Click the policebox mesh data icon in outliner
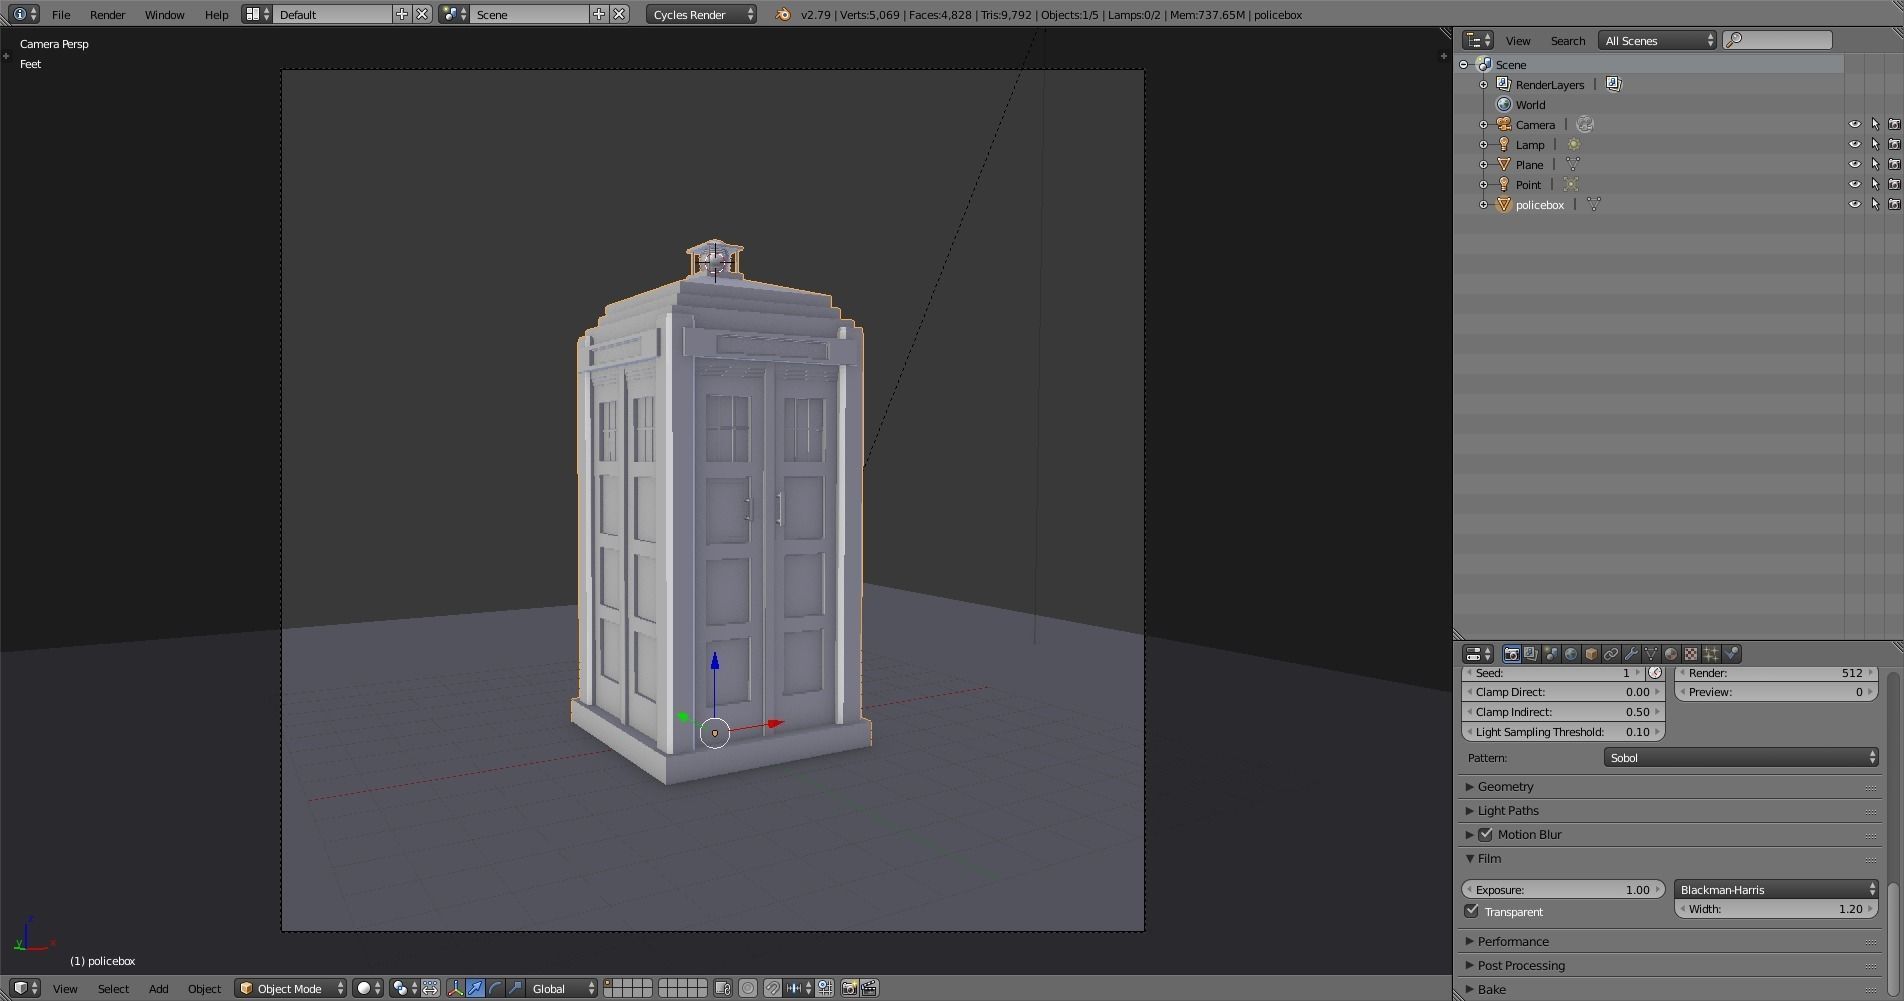1904x1001 pixels. (x=1594, y=205)
